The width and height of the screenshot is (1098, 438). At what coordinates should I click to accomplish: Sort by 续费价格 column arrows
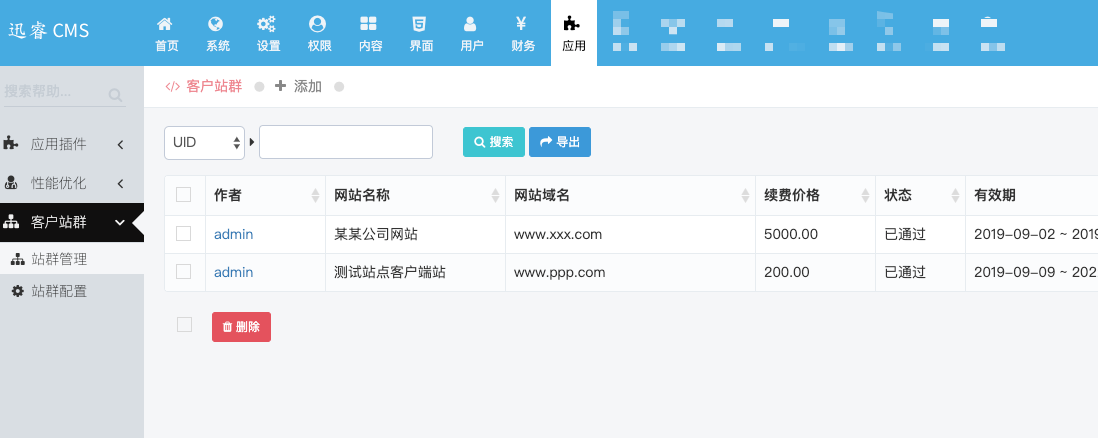click(866, 196)
